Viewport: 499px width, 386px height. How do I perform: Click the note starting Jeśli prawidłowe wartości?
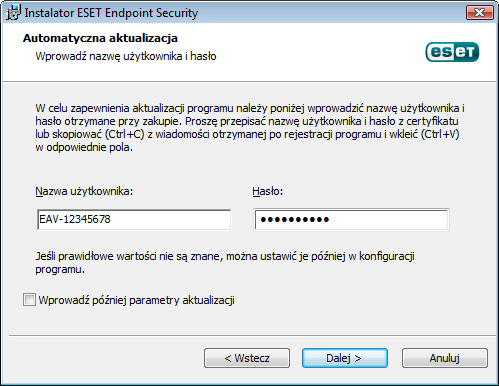(x=225, y=263)
